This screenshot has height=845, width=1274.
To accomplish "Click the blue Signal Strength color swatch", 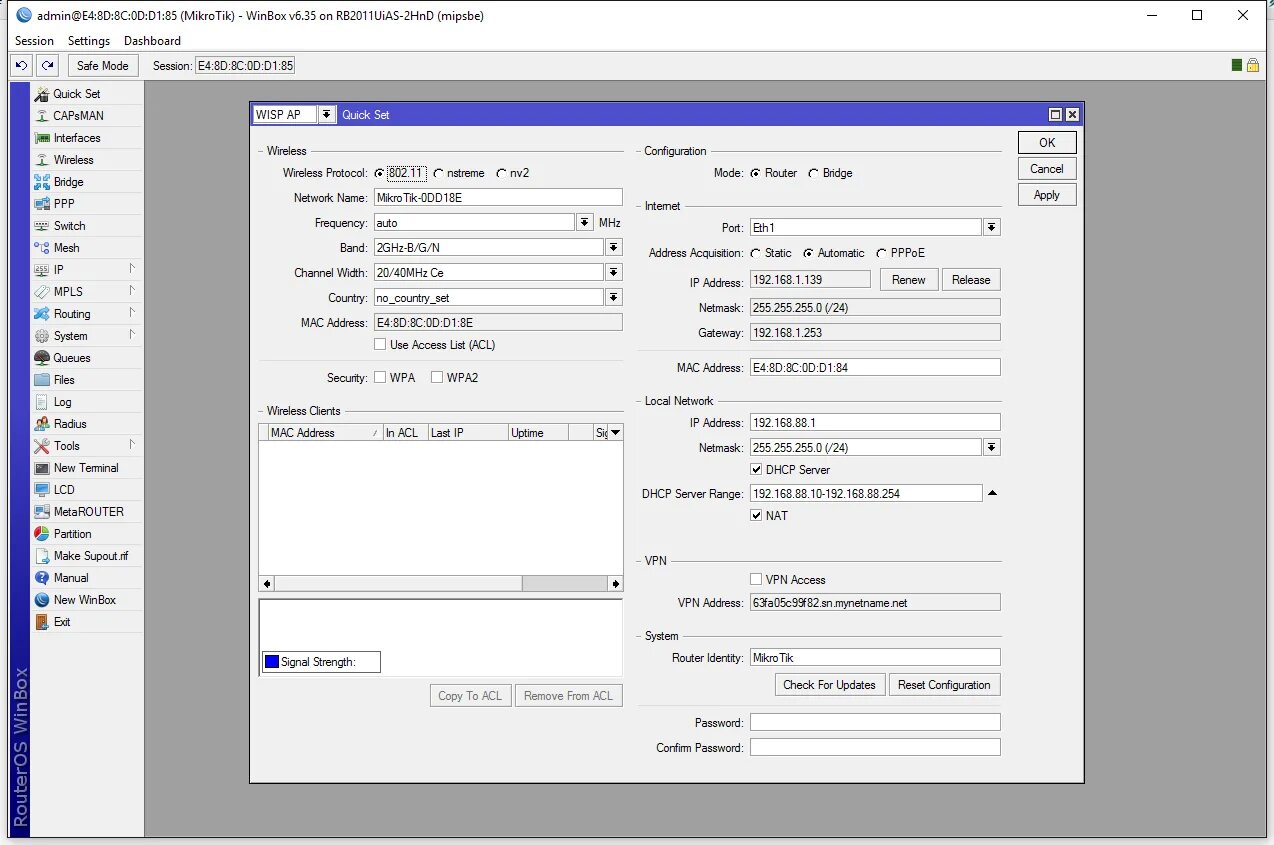I will [270, 661].
